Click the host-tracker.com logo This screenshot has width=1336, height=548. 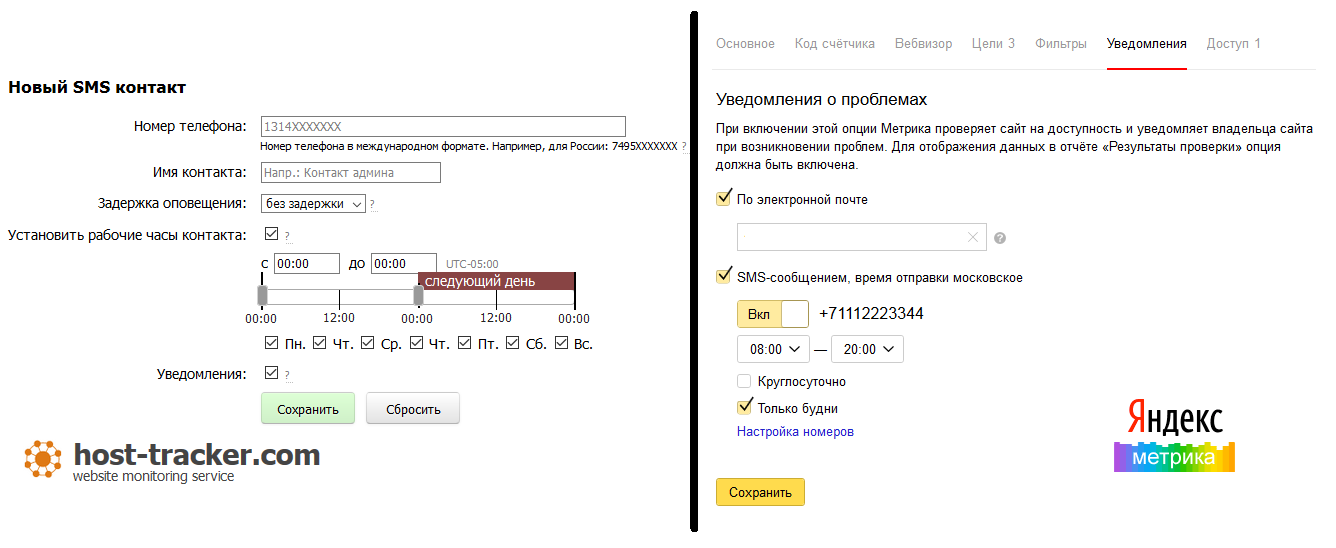coord(172,461)
